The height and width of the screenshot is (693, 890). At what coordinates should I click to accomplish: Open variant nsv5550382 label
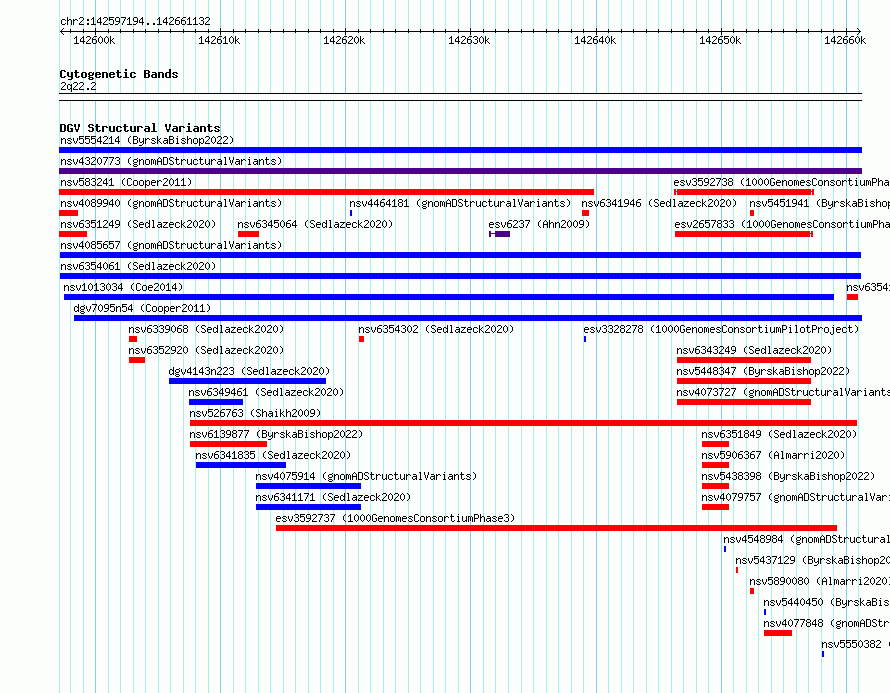click(855, 644)
